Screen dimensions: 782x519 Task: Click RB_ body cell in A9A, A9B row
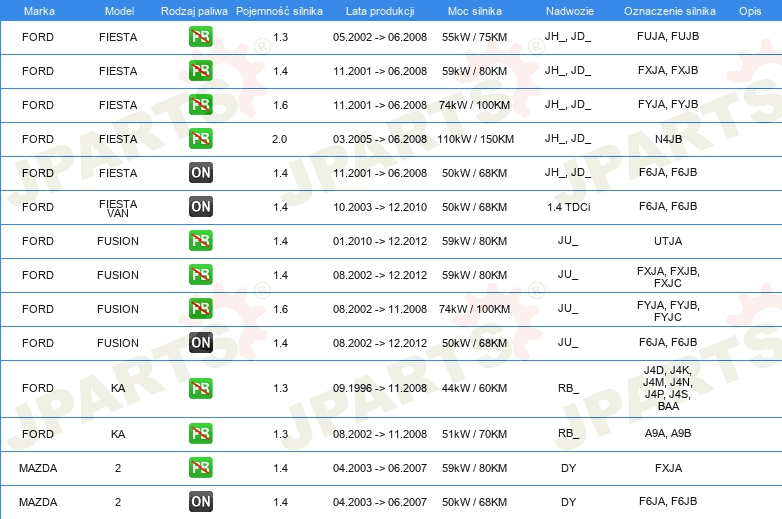click(x=569, y=433)
